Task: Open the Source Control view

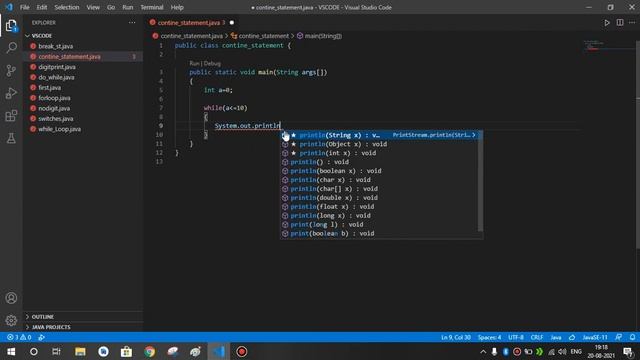Action: pos(11,71)
